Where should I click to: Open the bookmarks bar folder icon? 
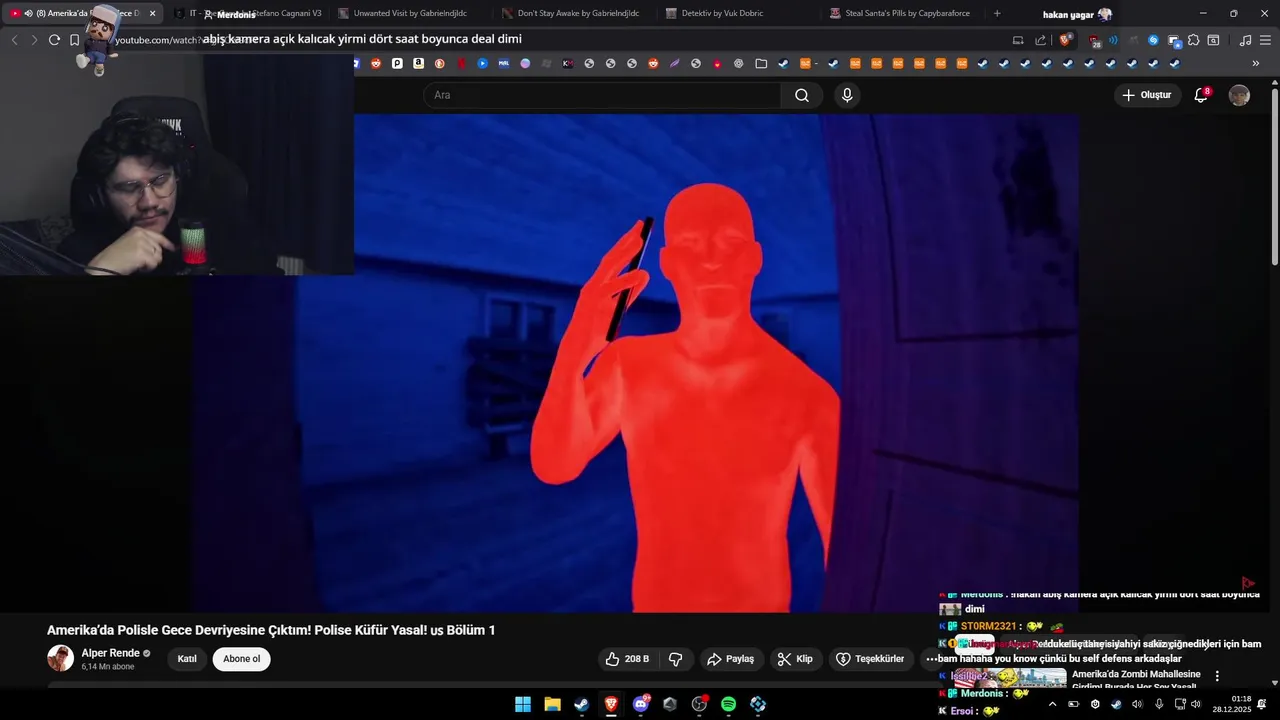(x=761, y=63)
